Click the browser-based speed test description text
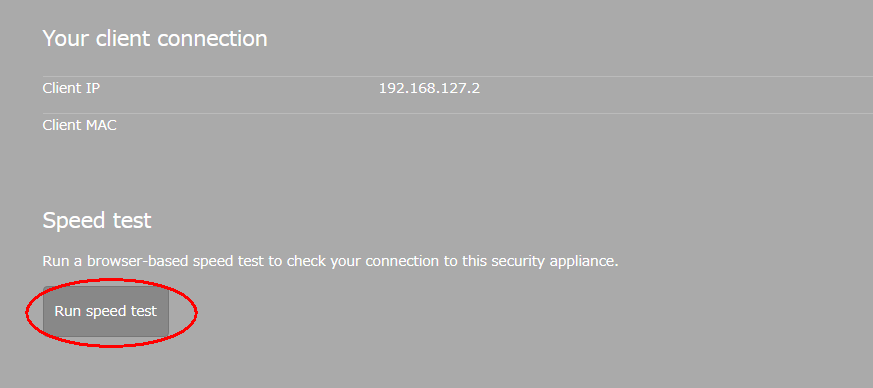 [x=331, y=261]
